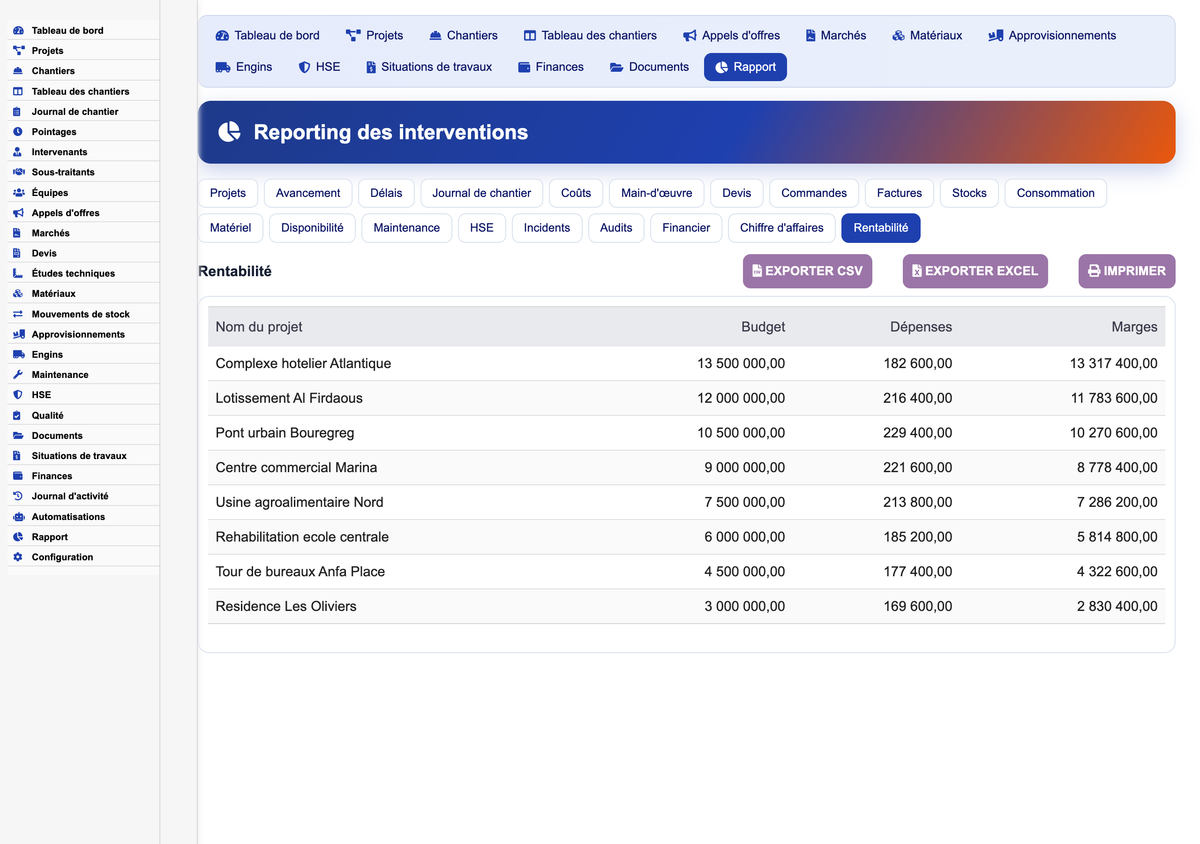Click the Études techniques icon in sidebar
This screenshot has height=844, width=1200.
[x=18, y=273]
